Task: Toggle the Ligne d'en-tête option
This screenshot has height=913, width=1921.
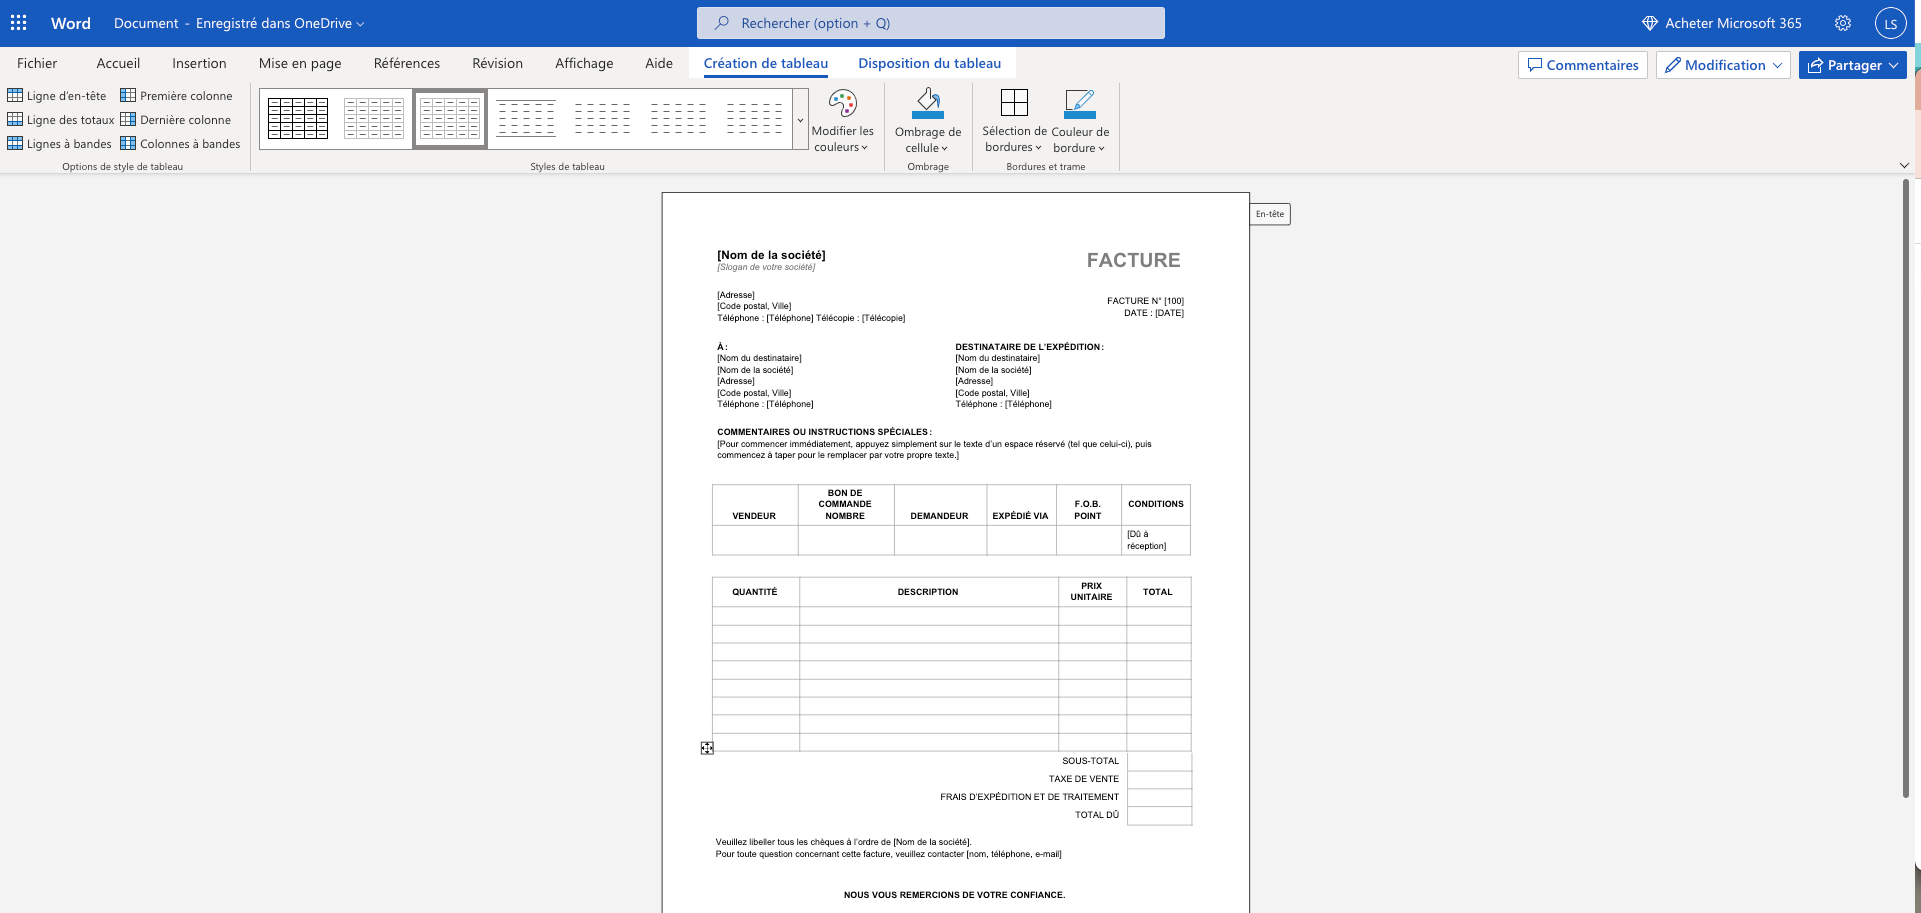Action: [x=57, y=96]
